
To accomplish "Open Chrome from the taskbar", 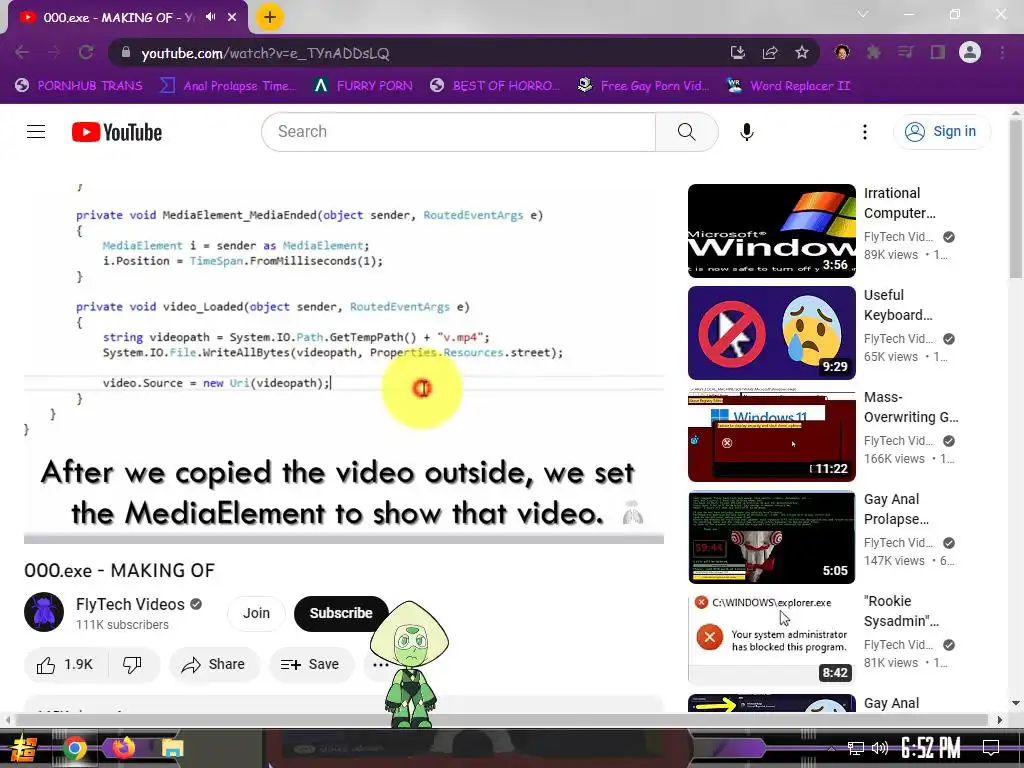I will (75, 748).
